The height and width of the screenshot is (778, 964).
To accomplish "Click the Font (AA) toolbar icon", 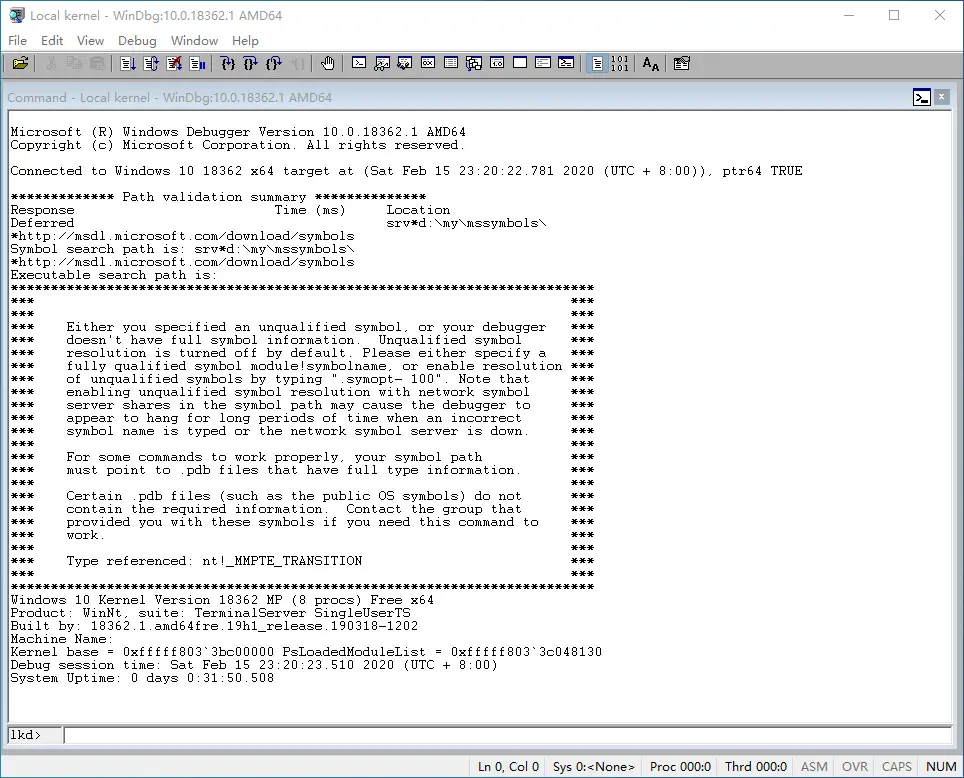I will pos(650,63).
